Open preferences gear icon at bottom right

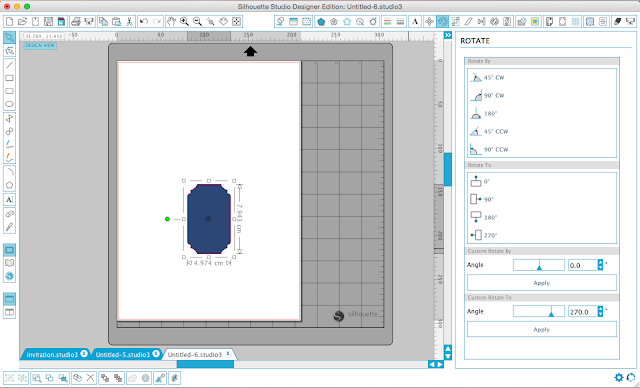(619, 377)
